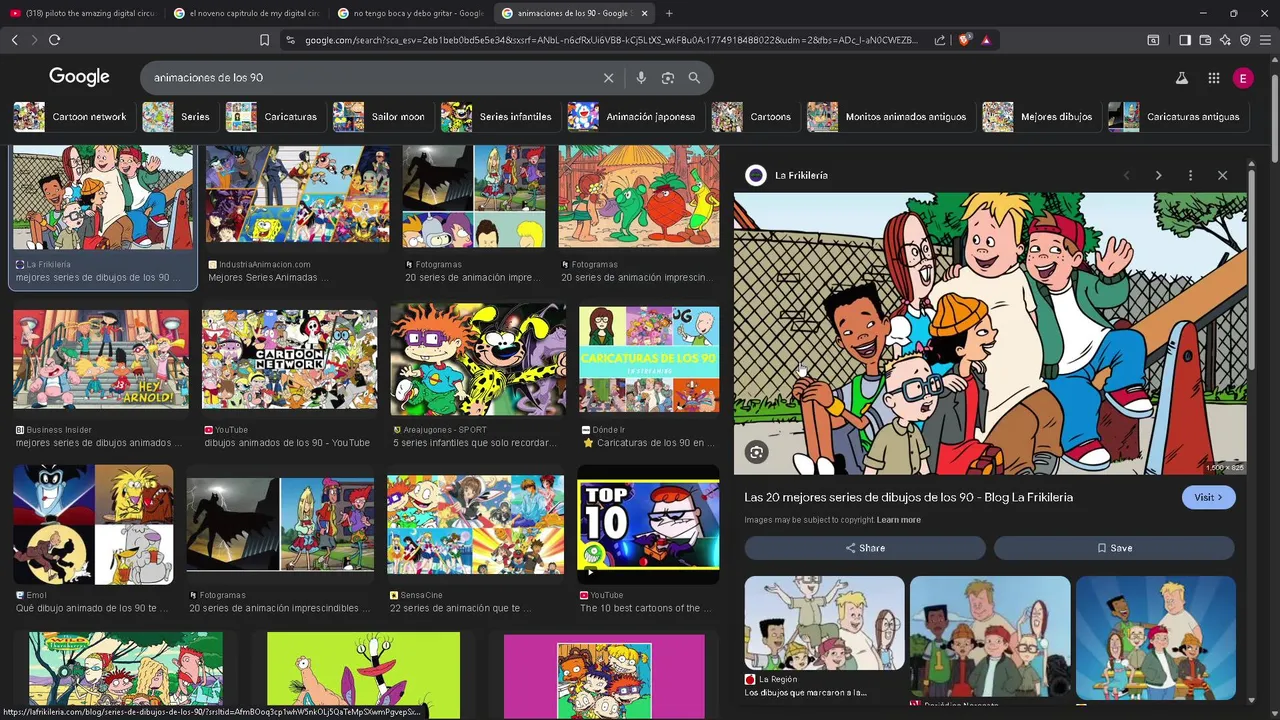Open the share page icon in address bar

point(940,40)
